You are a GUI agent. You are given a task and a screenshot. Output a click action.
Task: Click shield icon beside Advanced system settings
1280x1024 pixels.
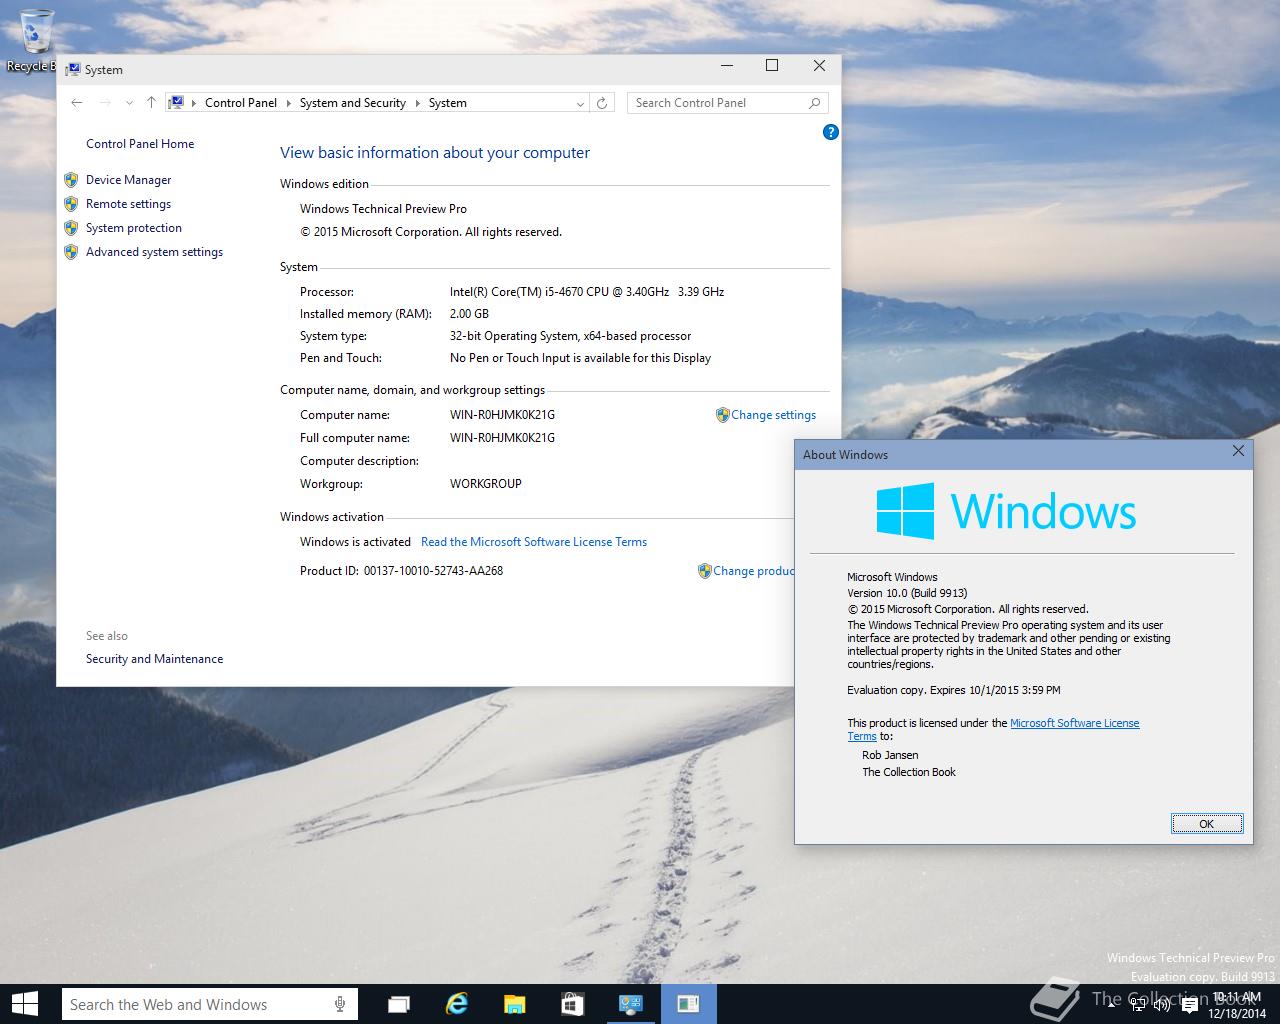[71, 252]
